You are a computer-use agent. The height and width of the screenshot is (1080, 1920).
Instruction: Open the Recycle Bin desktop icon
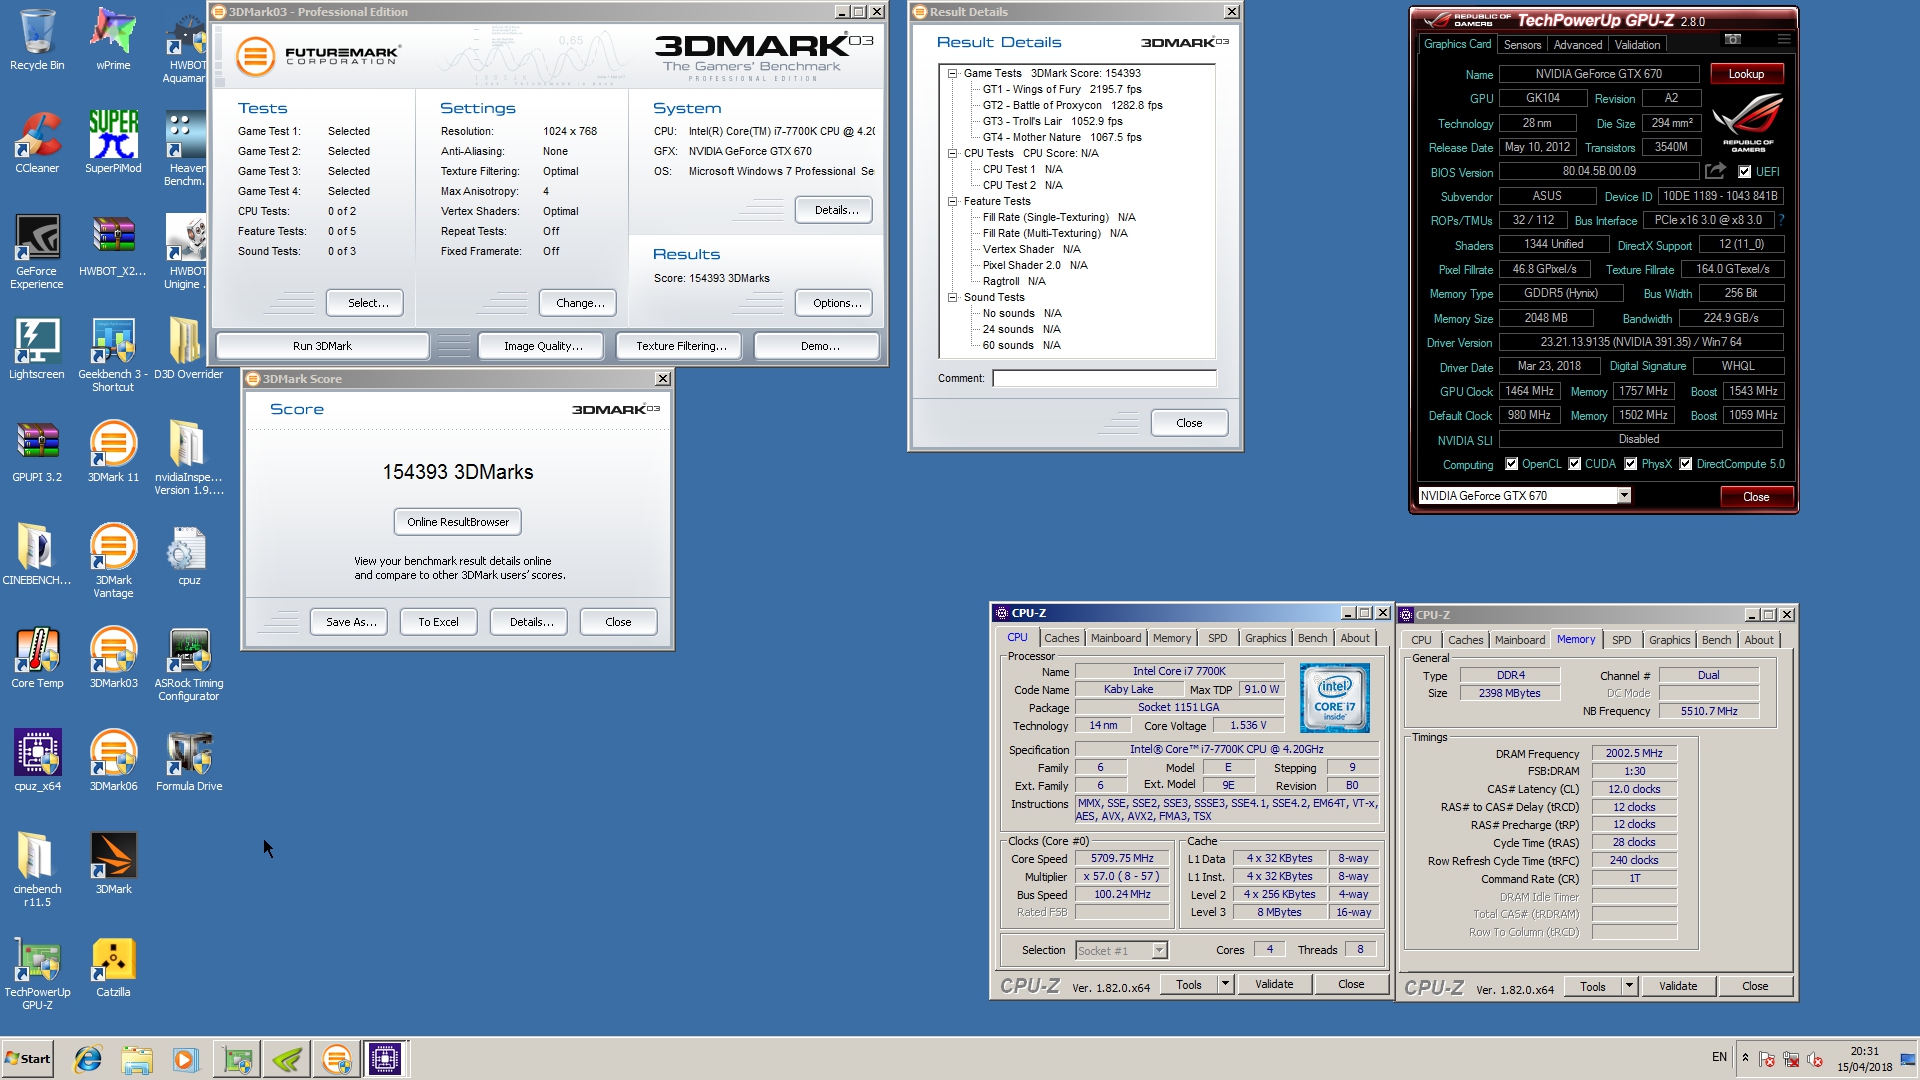(x=37, y=40)
